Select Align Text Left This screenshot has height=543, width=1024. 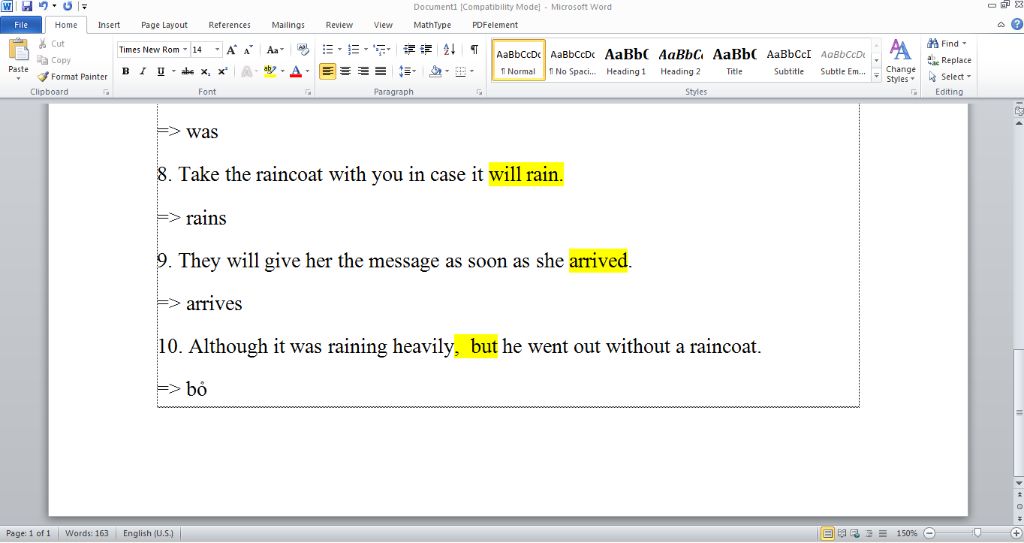click(327, 71)
